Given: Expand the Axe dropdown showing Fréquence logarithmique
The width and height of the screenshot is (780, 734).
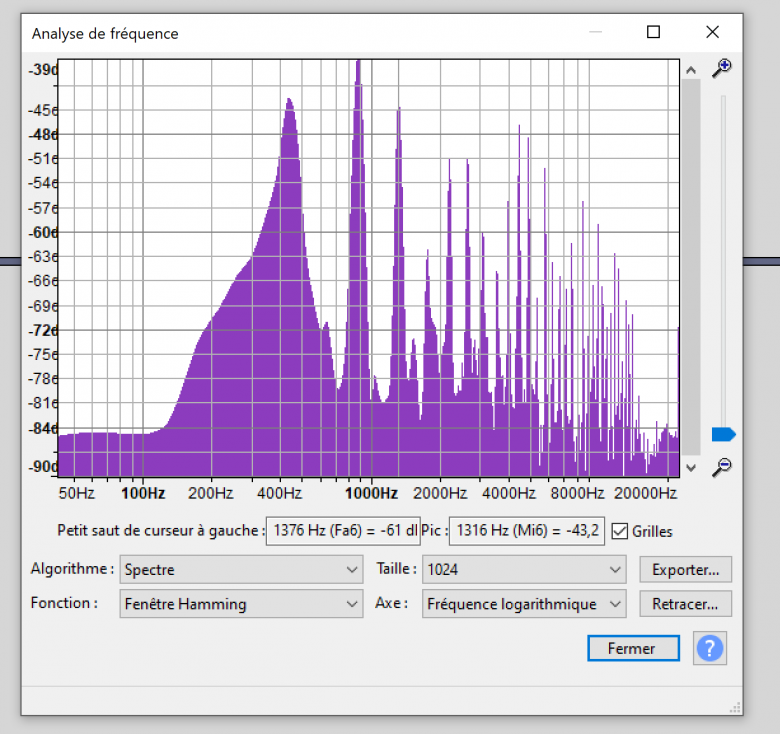Looking at the screenshot, I should coord(524,604).
